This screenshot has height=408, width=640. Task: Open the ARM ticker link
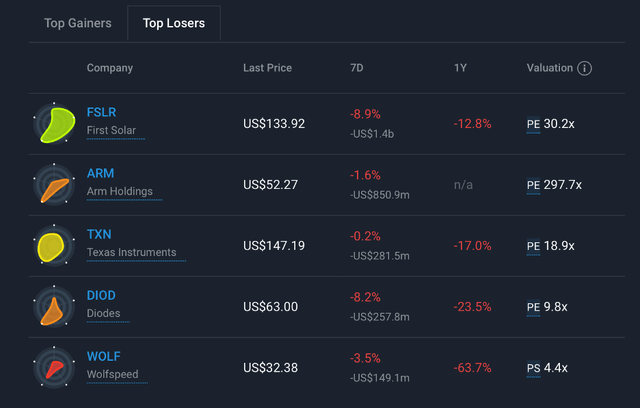click(101, 173)
